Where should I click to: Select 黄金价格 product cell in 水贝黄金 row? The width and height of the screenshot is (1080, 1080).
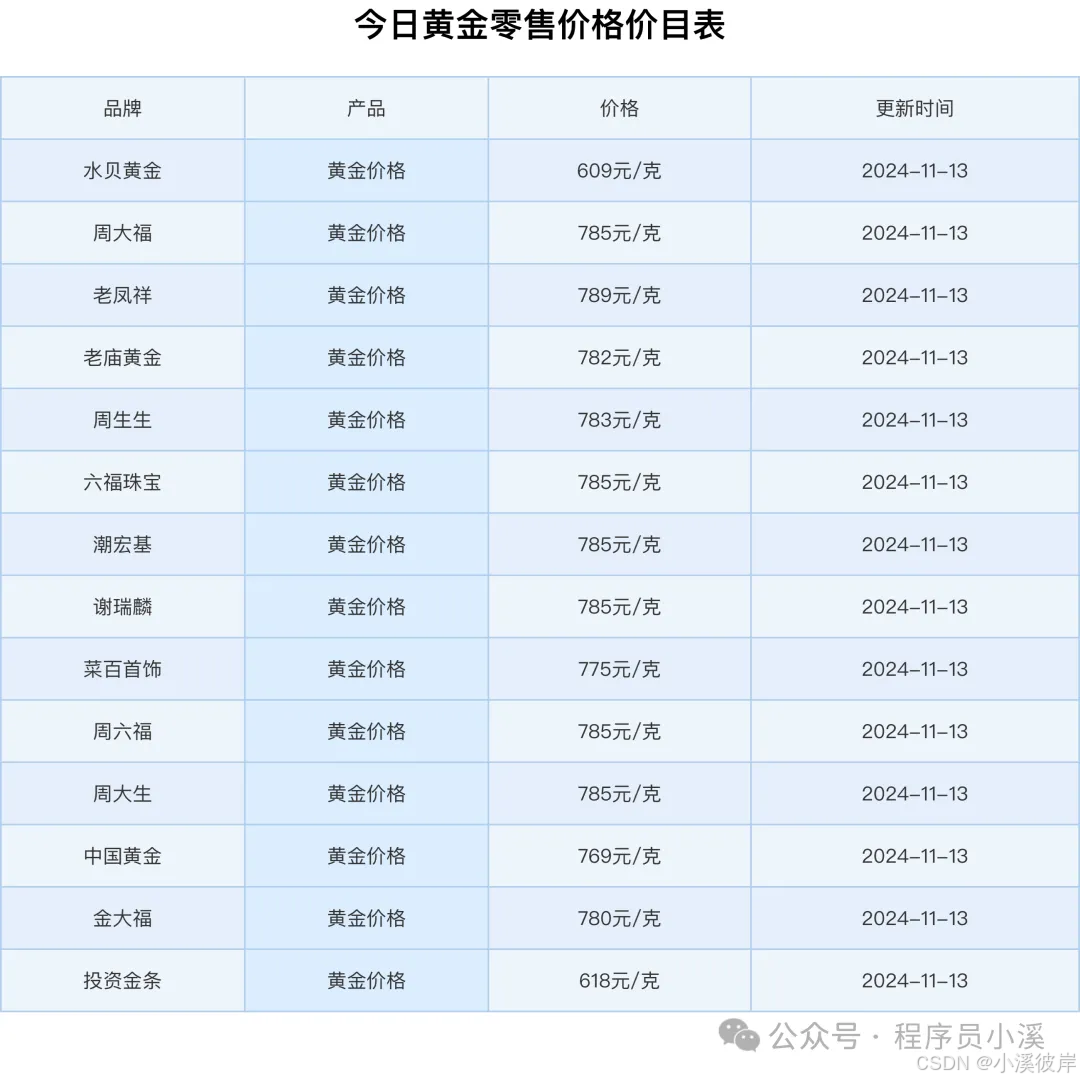coord(366,171)
